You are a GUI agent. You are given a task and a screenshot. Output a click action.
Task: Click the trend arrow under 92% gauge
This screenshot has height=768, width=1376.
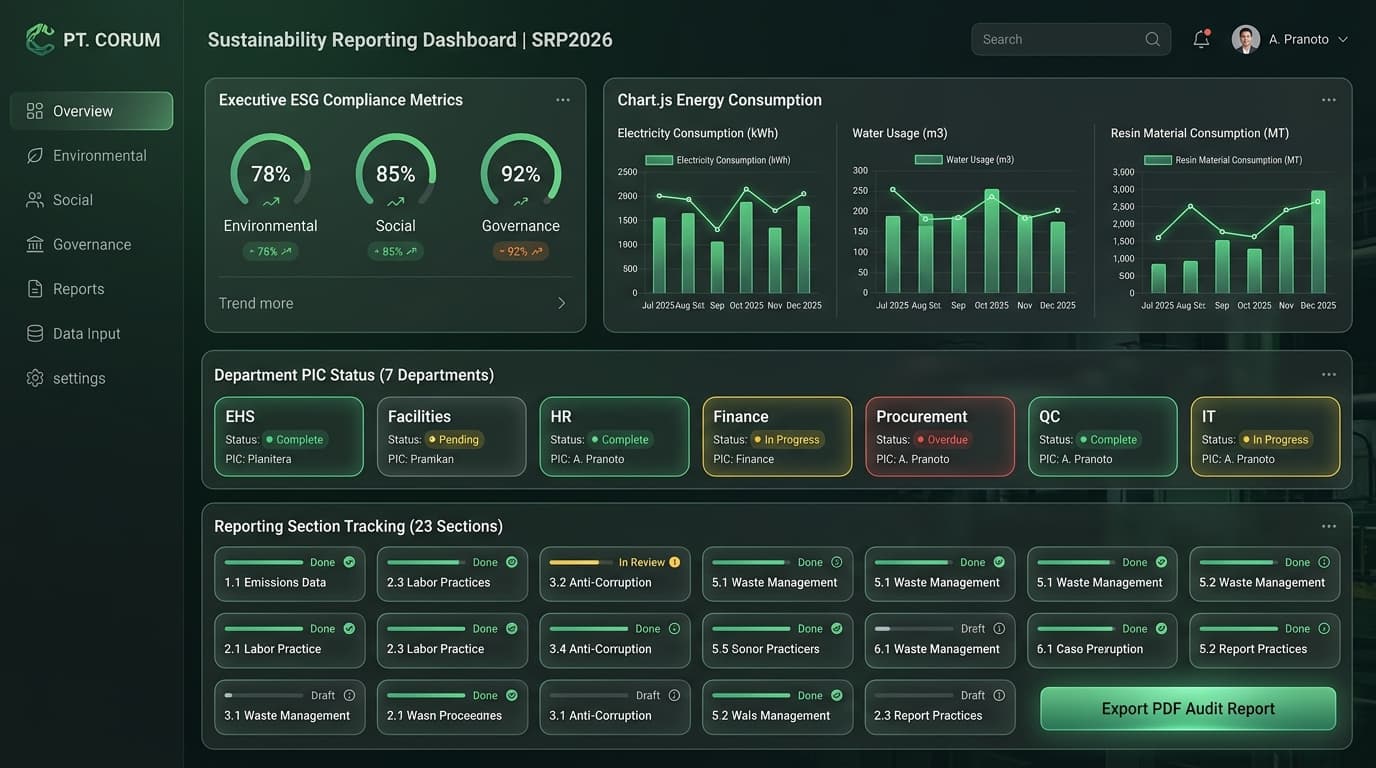(521, 202)
